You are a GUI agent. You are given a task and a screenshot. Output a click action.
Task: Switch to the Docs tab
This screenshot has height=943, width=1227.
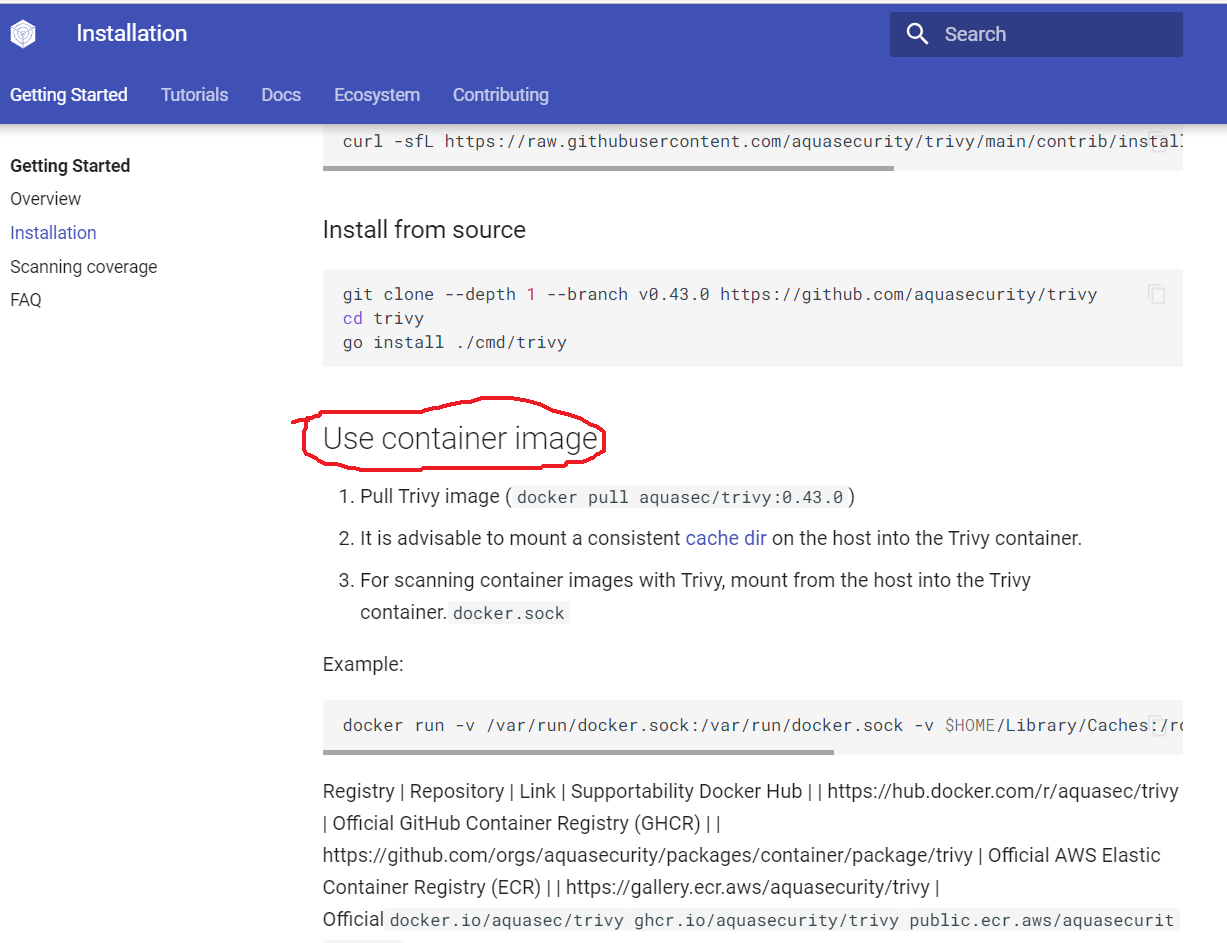[281, 95]
